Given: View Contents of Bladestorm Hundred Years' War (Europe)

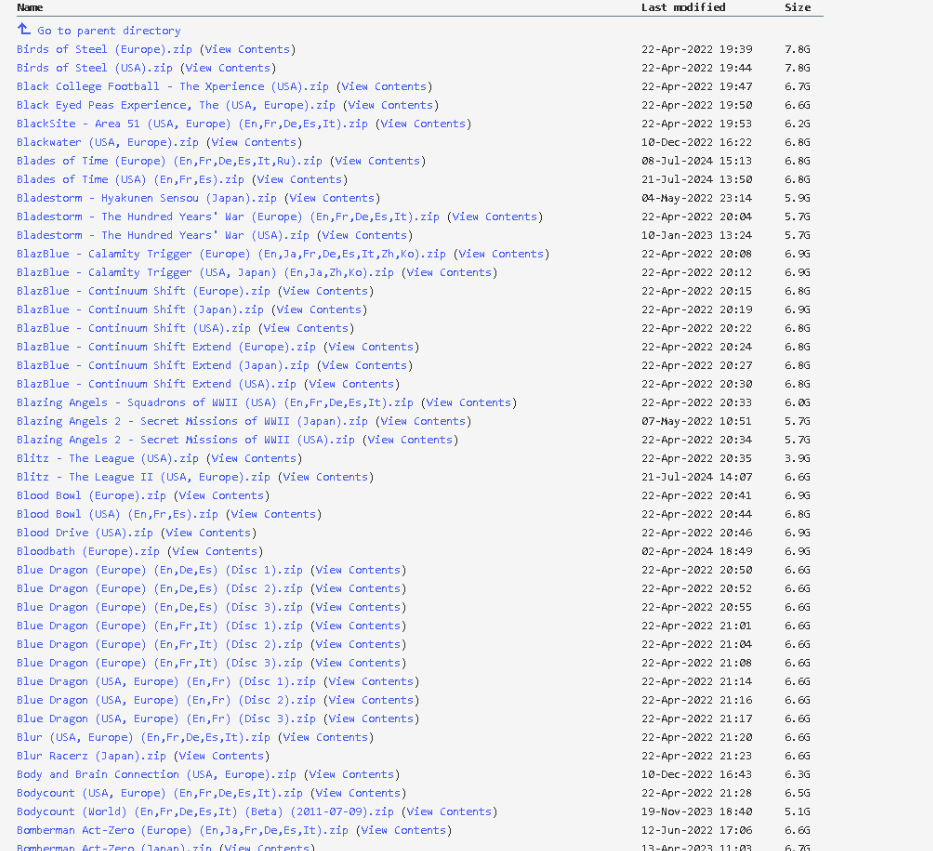Looking at the screenshot, I should coord(494,217).
